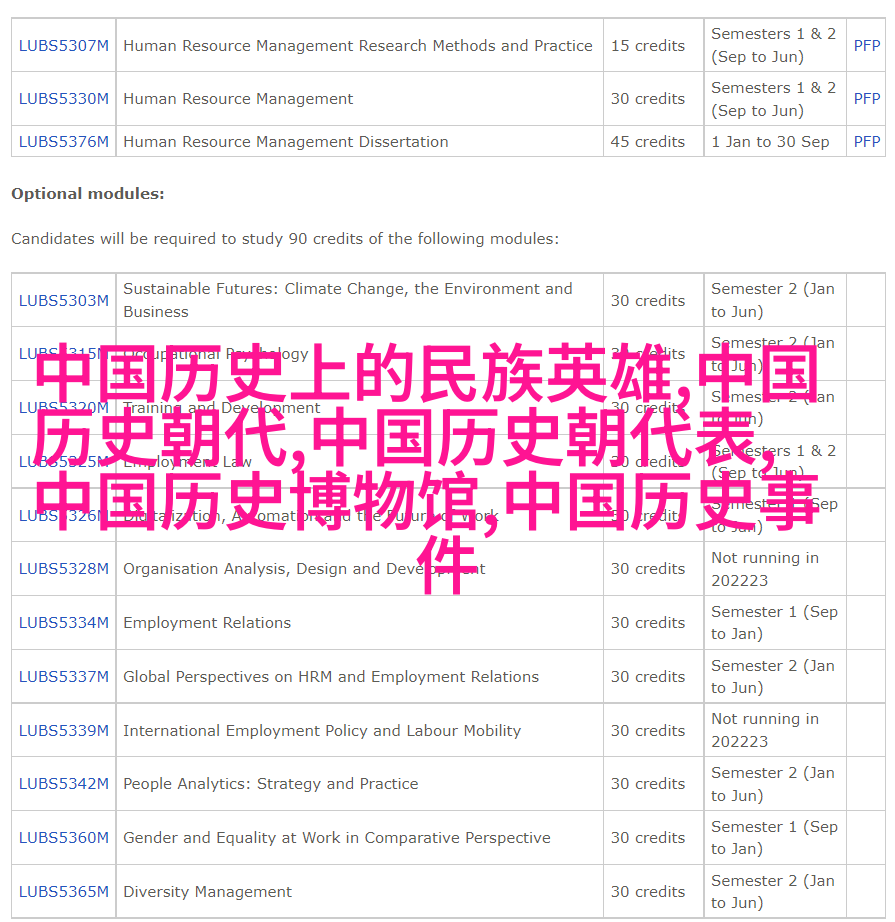The height and width of the screenshot is (922, 895).
Task: Open LUBS5328M Organisation Analysis module link
Action: pyautogui.click(x=63, y=569)
